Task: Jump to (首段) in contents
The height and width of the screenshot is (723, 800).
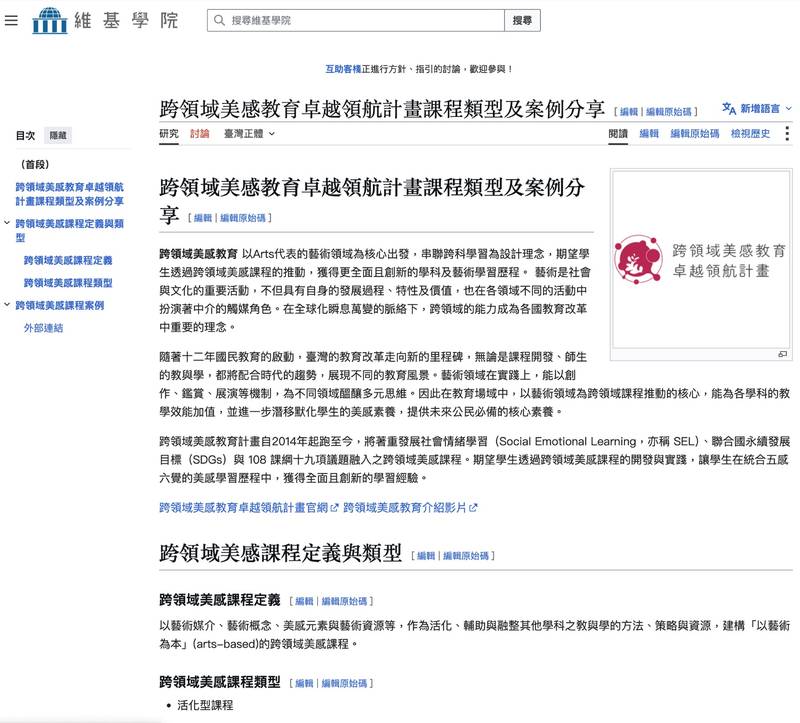Action: 35,164
